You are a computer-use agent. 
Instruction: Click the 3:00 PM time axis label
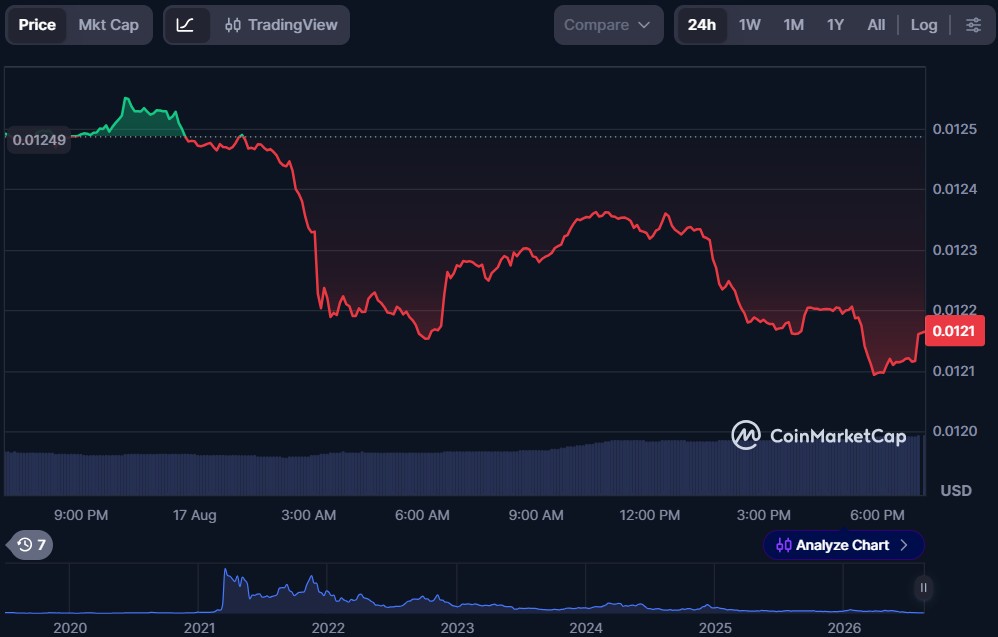(x=764, y=515)
